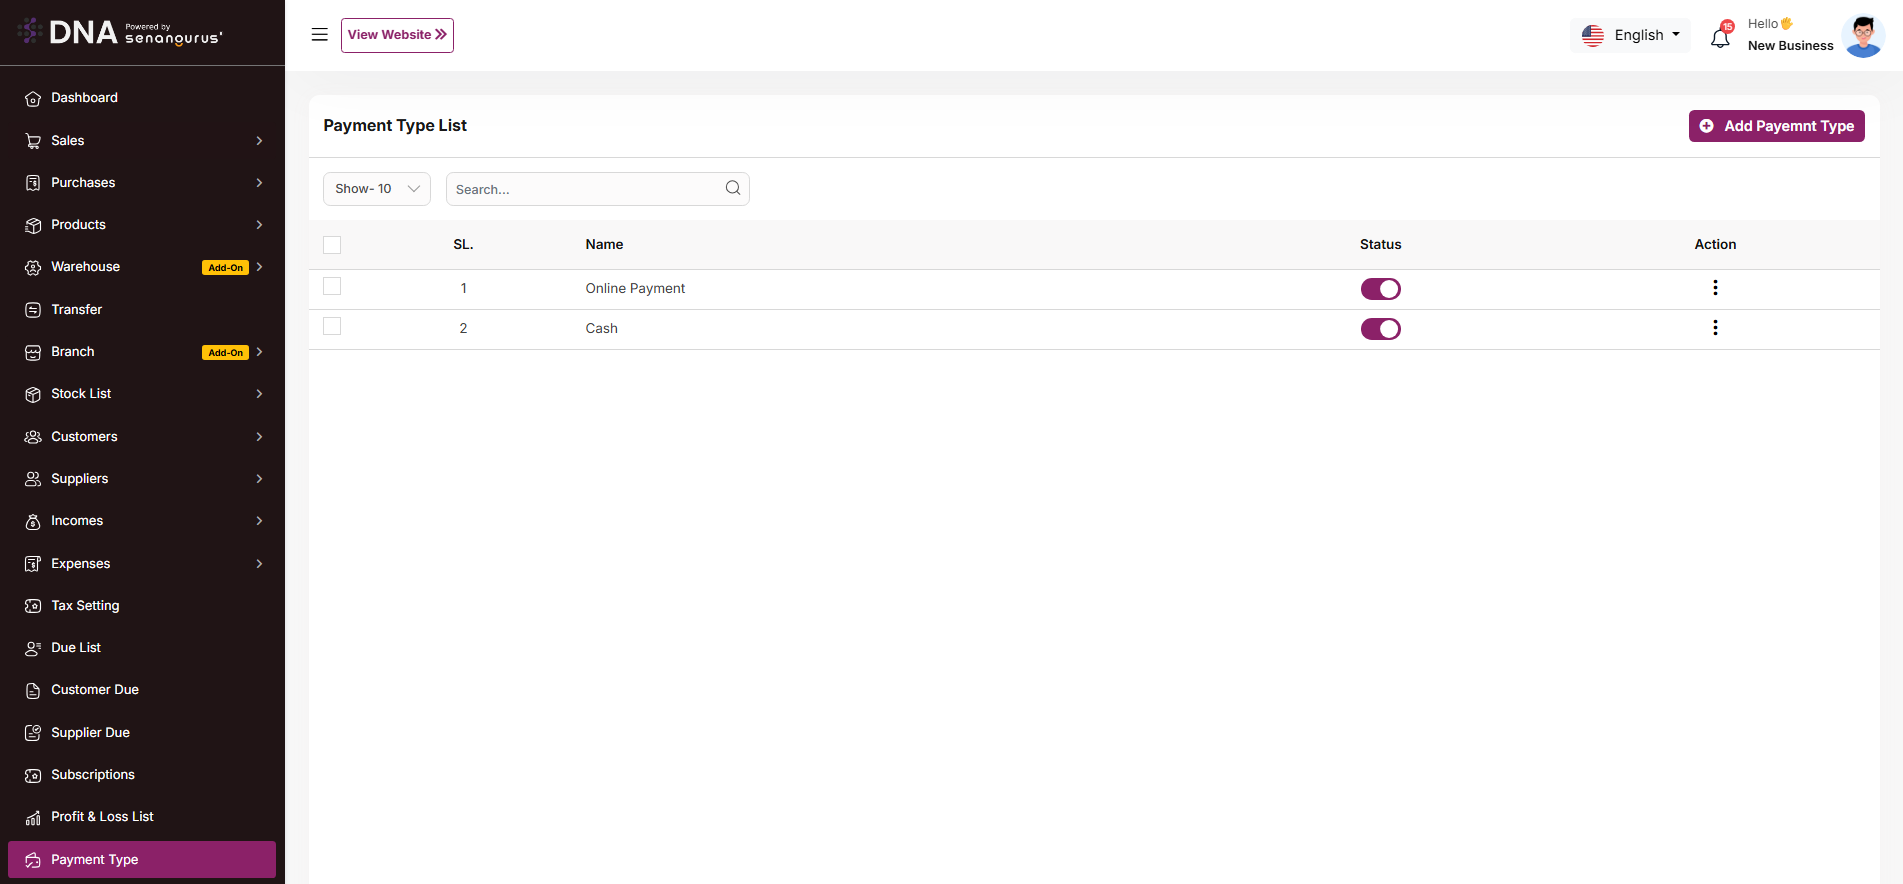The image size is (1903, 884).
Task: Open action menu for Cash row
Action: coord(1715,328)
